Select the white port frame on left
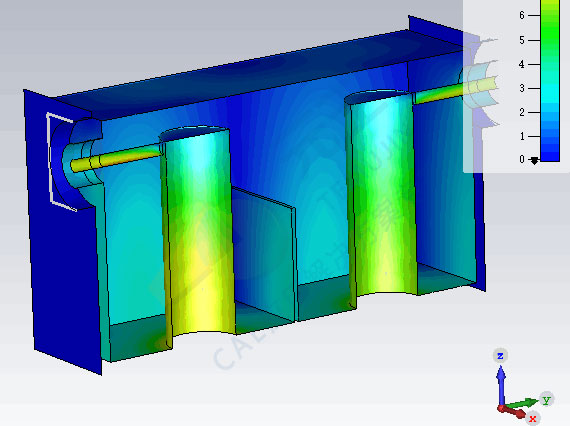Screen dimensions: 570x426 [x=60, y=162]
